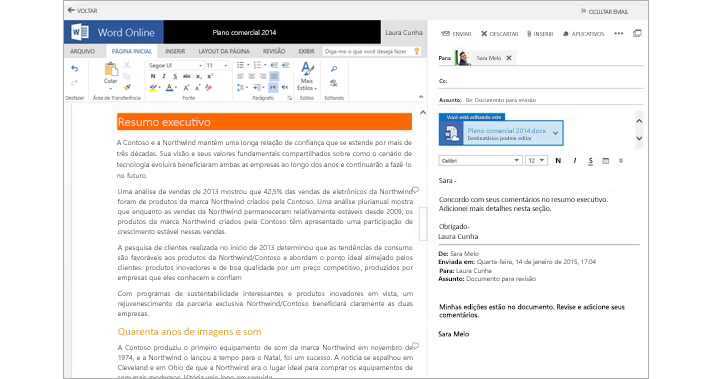Viewport: 713px width, 379px height.
Task: Open Parágrafo dialog launcher
Action: coord(290,98)
